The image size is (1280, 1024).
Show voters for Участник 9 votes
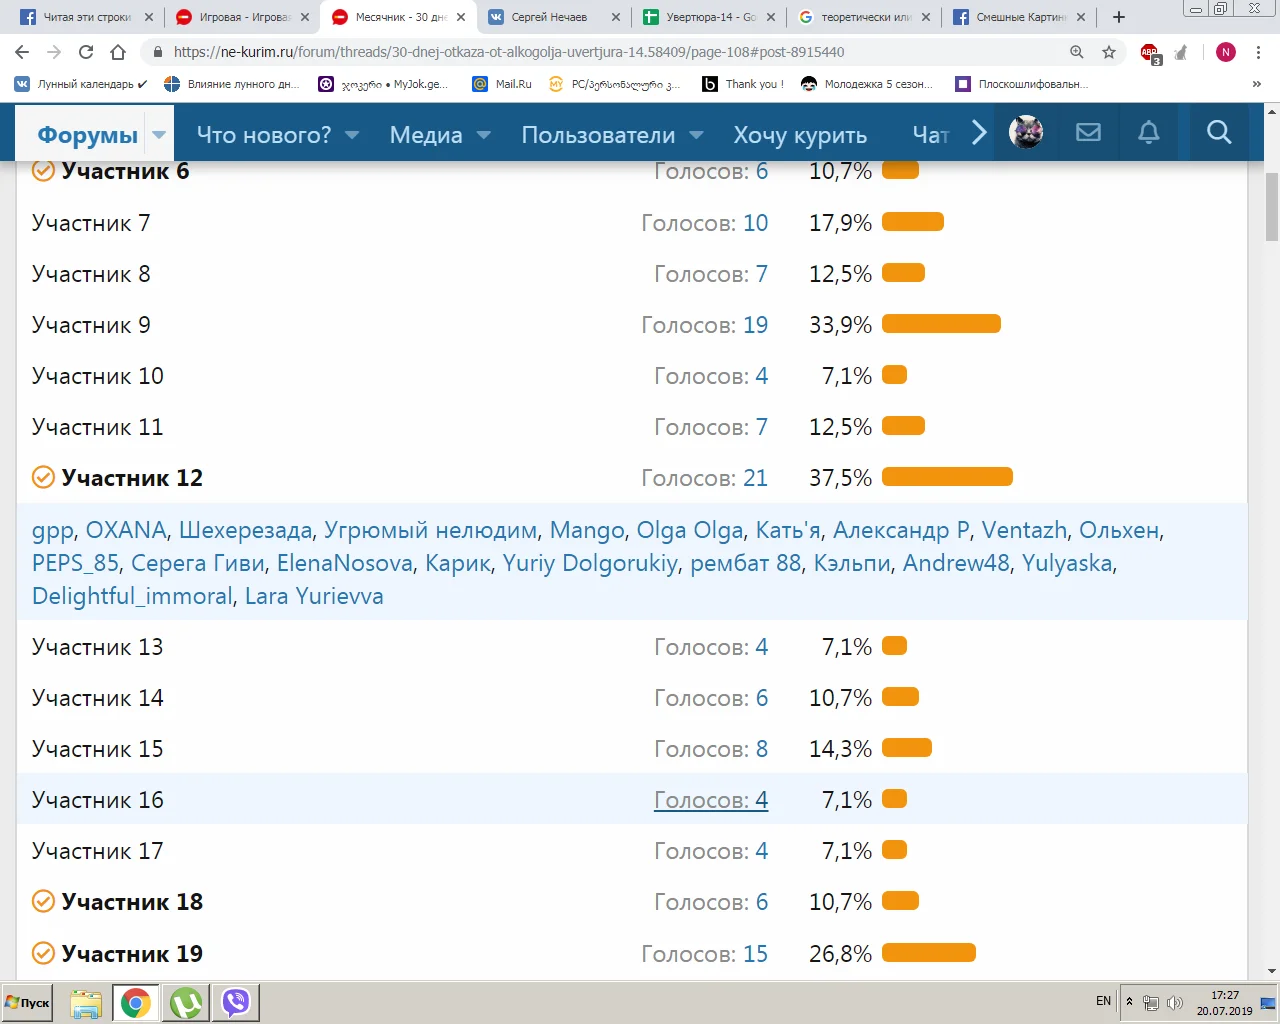705,325
